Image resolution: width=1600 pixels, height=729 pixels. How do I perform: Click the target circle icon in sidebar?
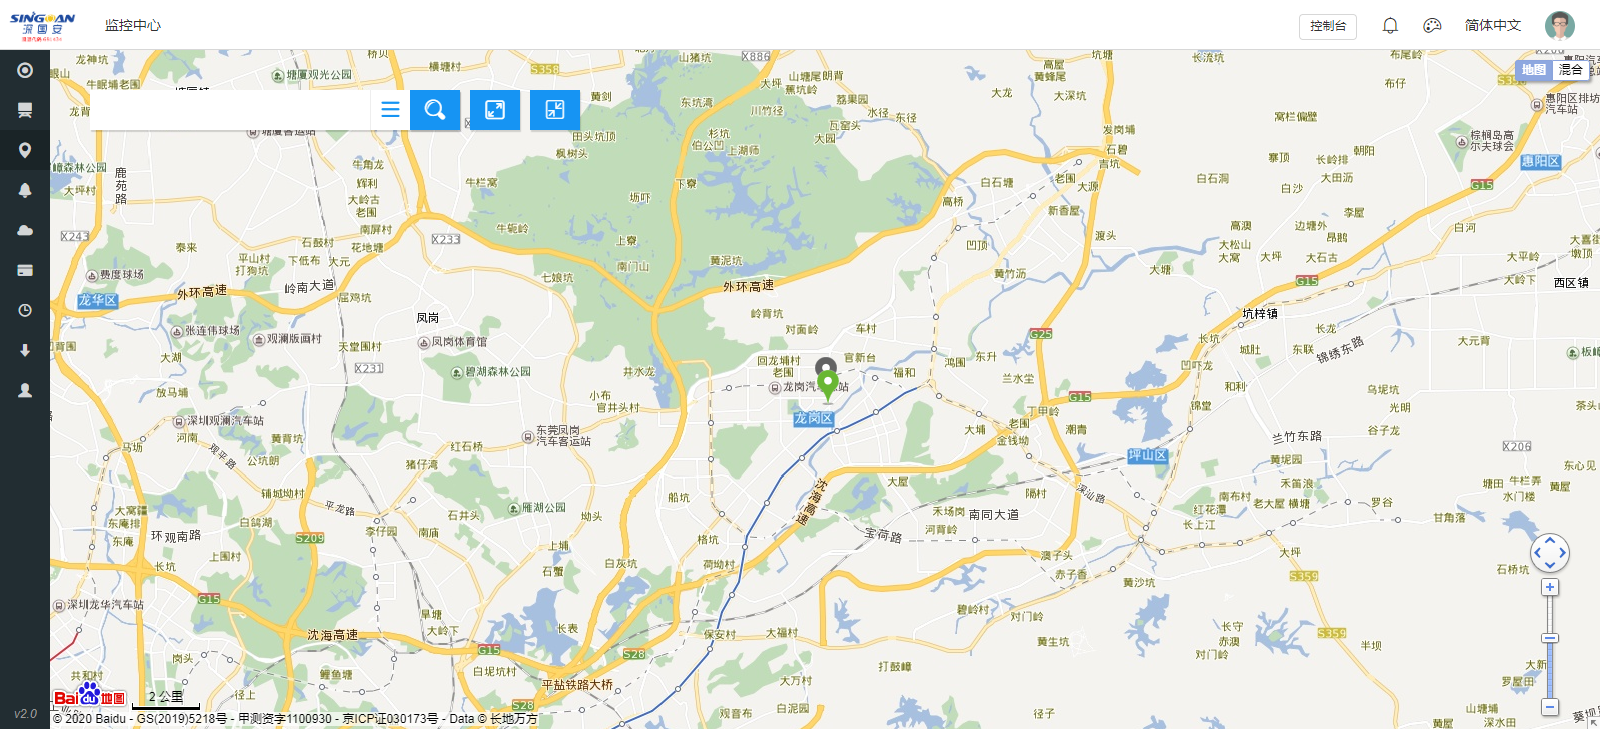pos(25,70)
